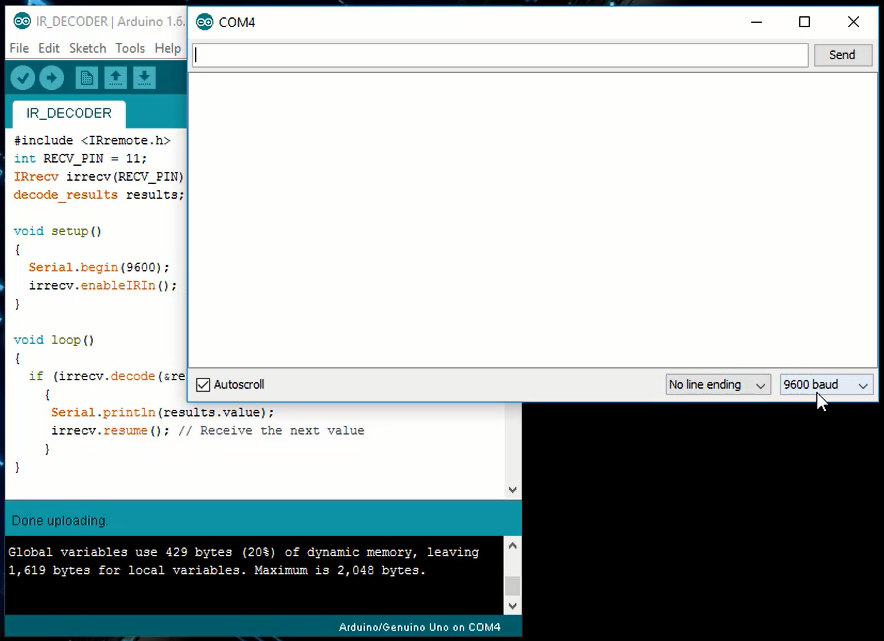This screenshot has height=641, width=884.
Task: Create a new sketch via toolbar icon
Action: click(86, 78)
